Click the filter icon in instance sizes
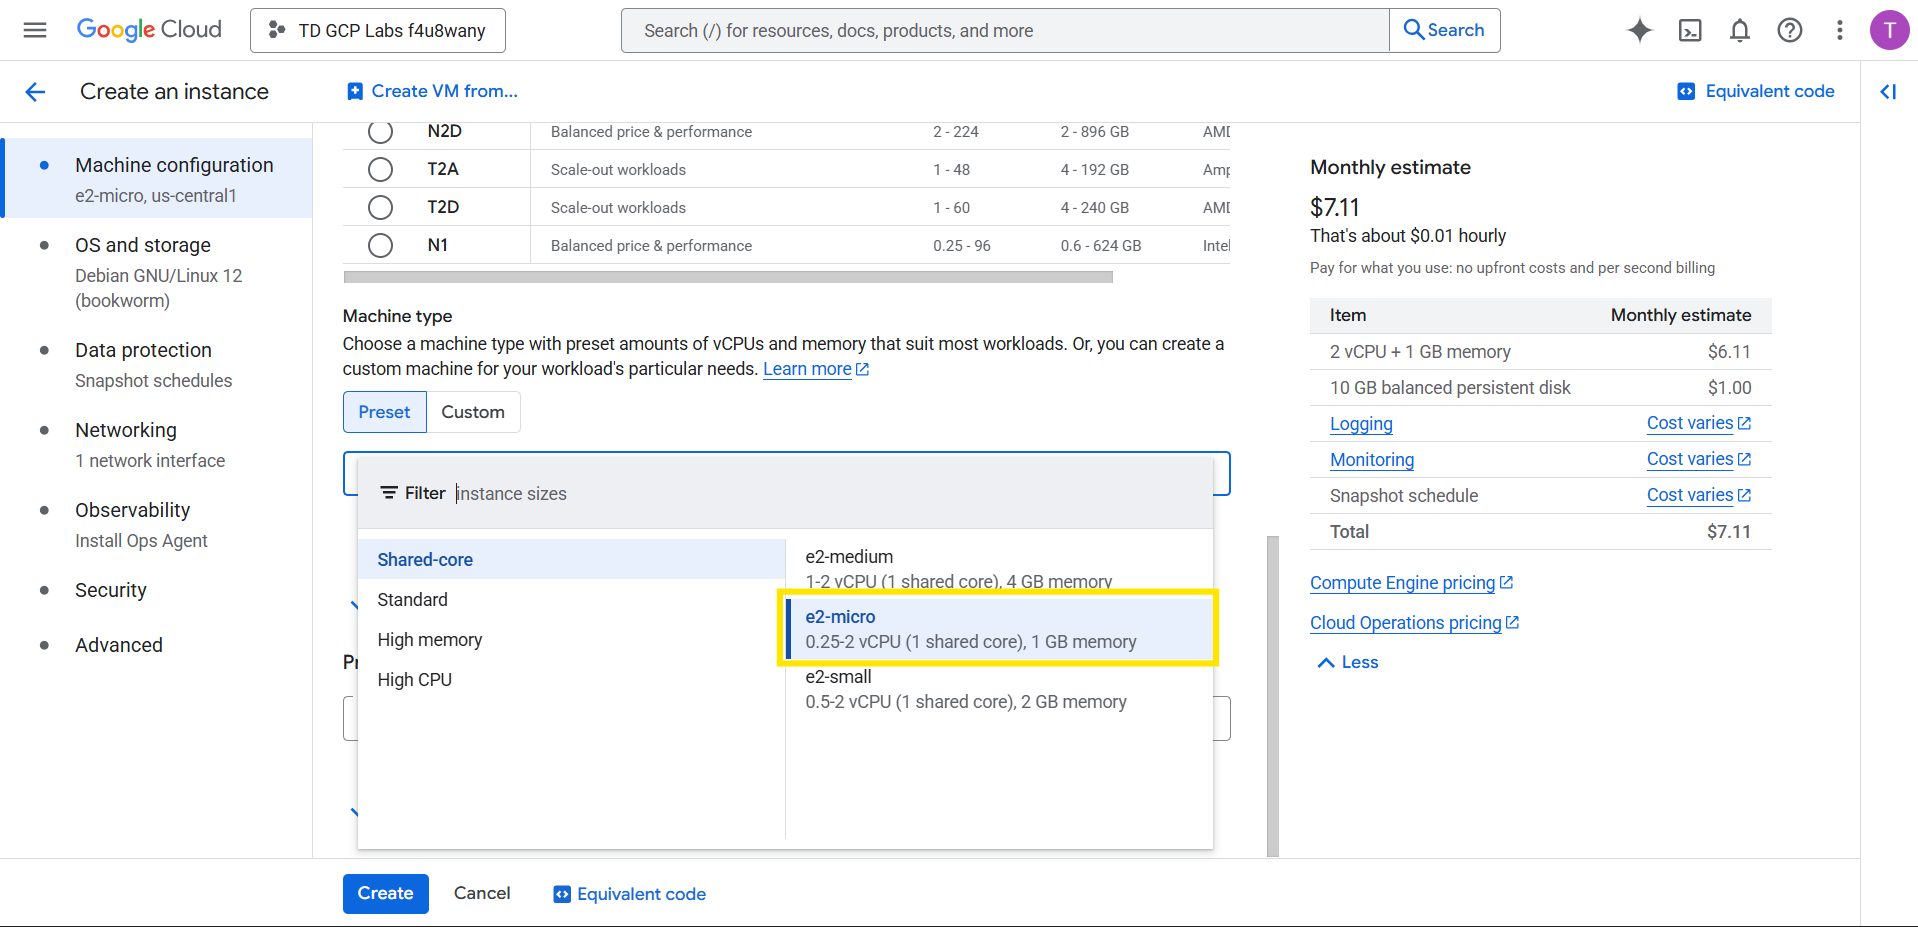The image size is (1918, 927). tap(388, 492)
